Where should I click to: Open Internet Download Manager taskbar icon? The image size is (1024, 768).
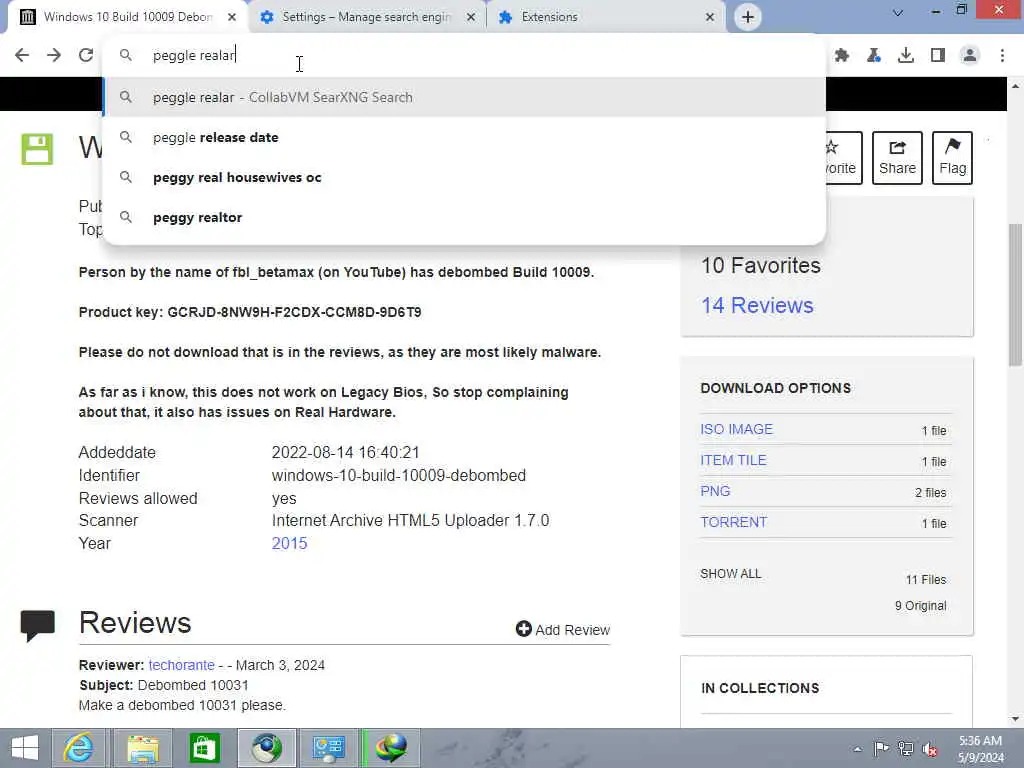391,748
